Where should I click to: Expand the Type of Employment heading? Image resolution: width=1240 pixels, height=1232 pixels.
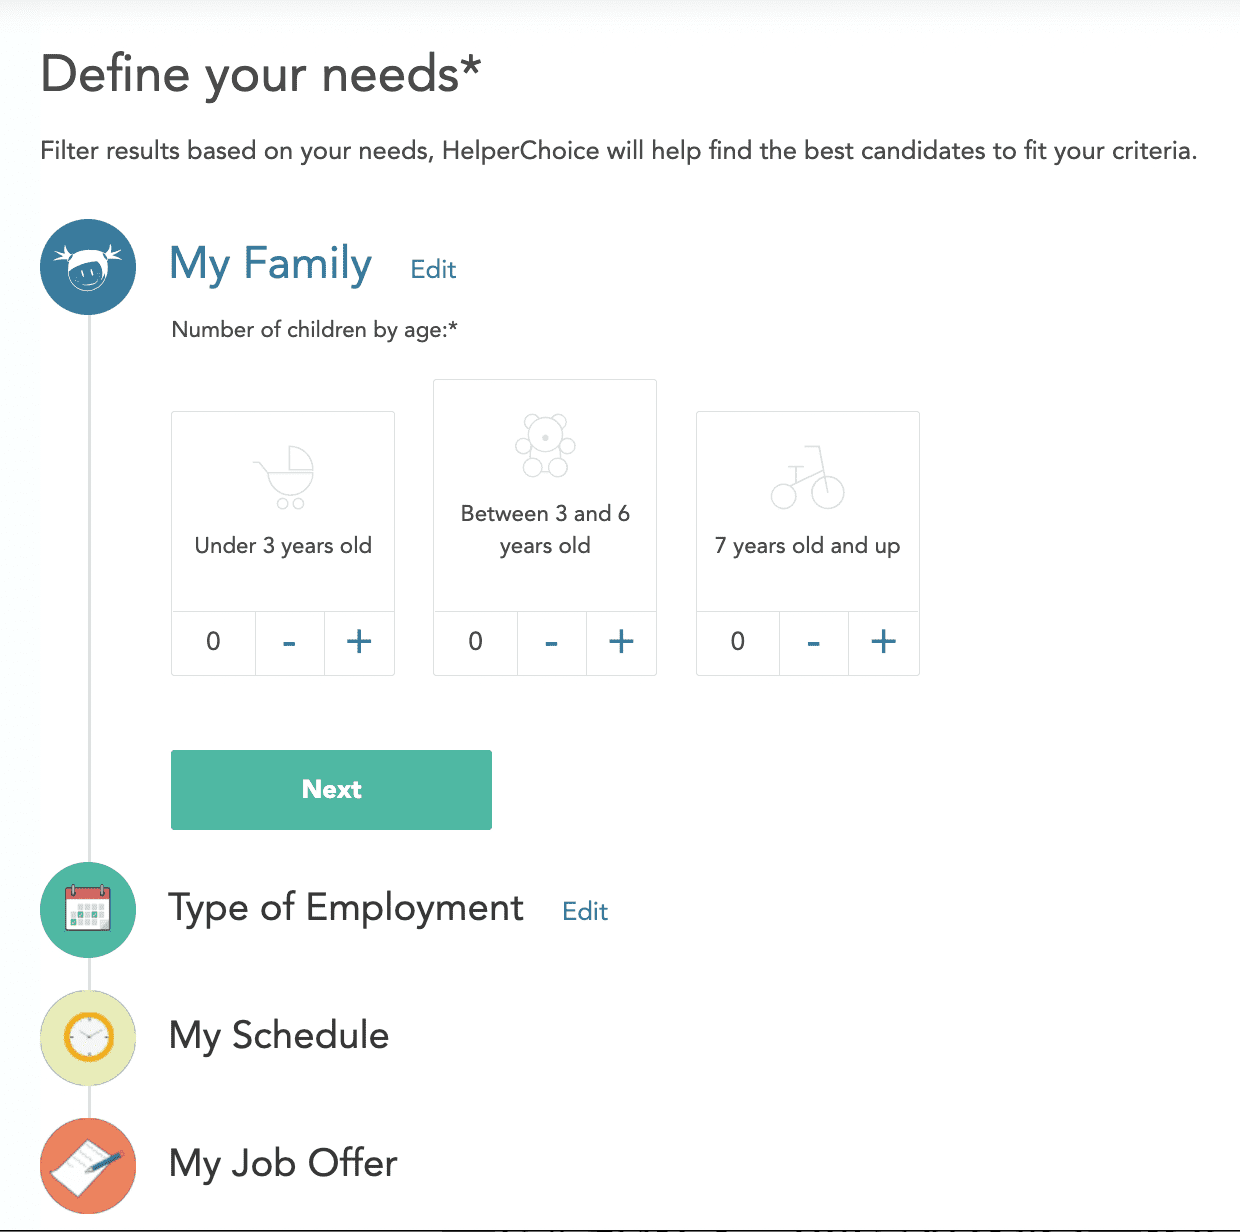(346, 909)
